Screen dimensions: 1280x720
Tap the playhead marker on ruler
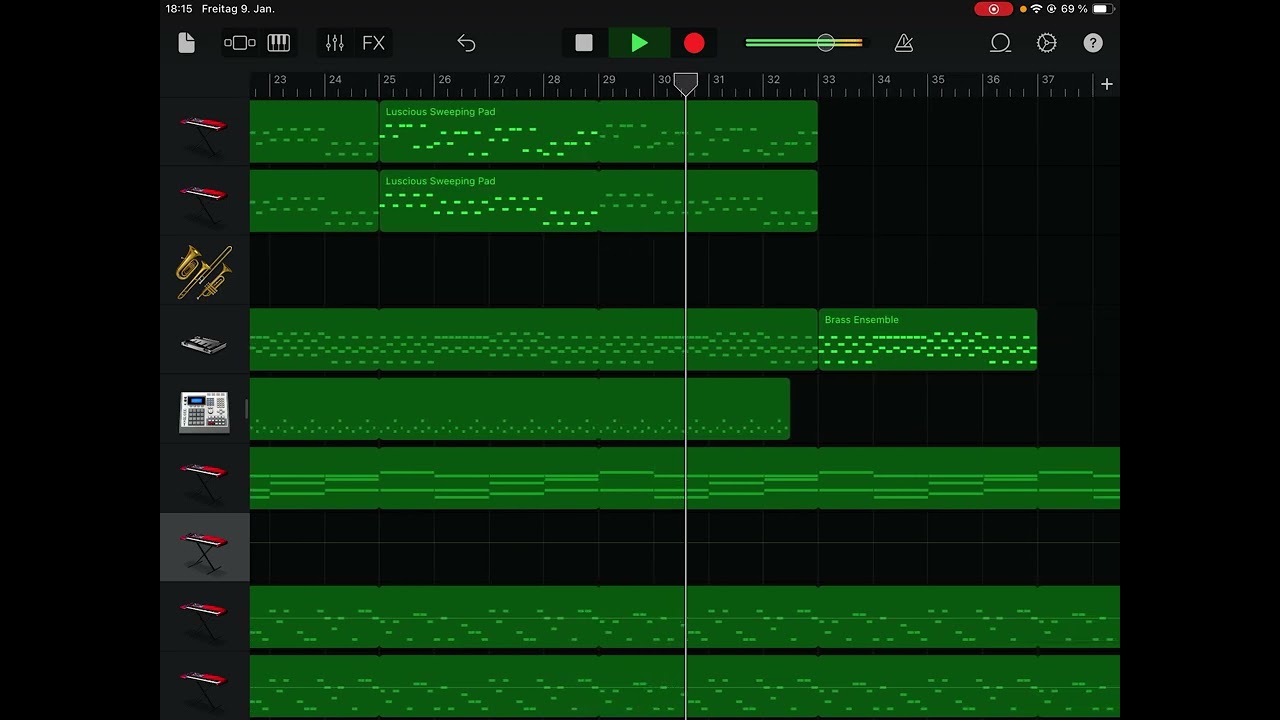point(686,84)
